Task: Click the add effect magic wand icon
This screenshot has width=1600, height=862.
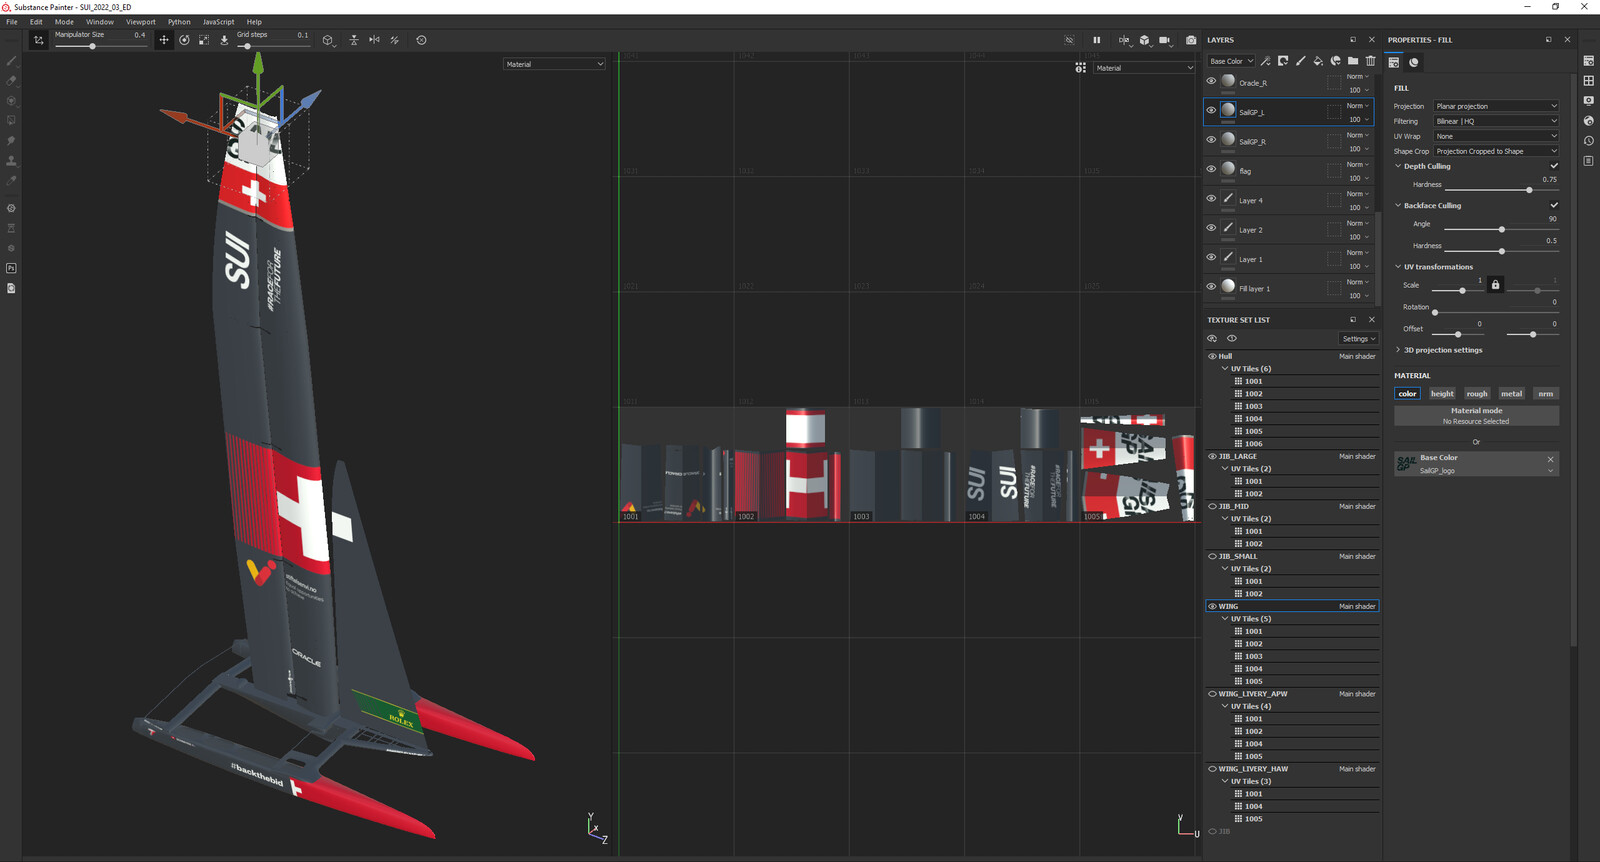Action: [1266, 61]
